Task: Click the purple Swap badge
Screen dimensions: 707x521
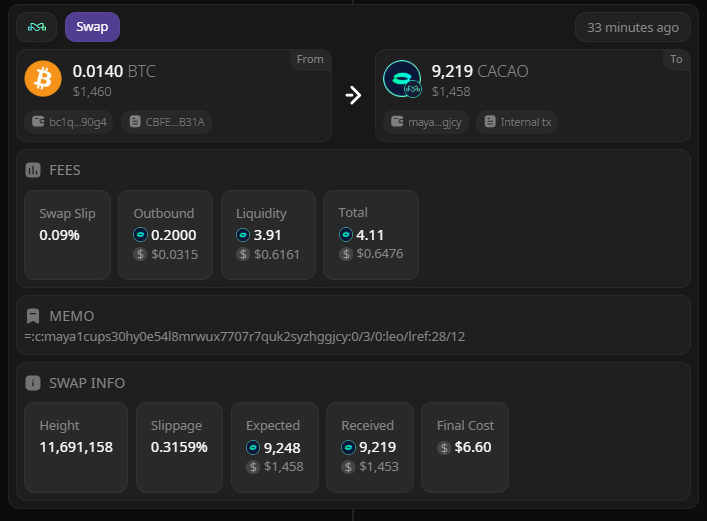Action: pos(92,27)
